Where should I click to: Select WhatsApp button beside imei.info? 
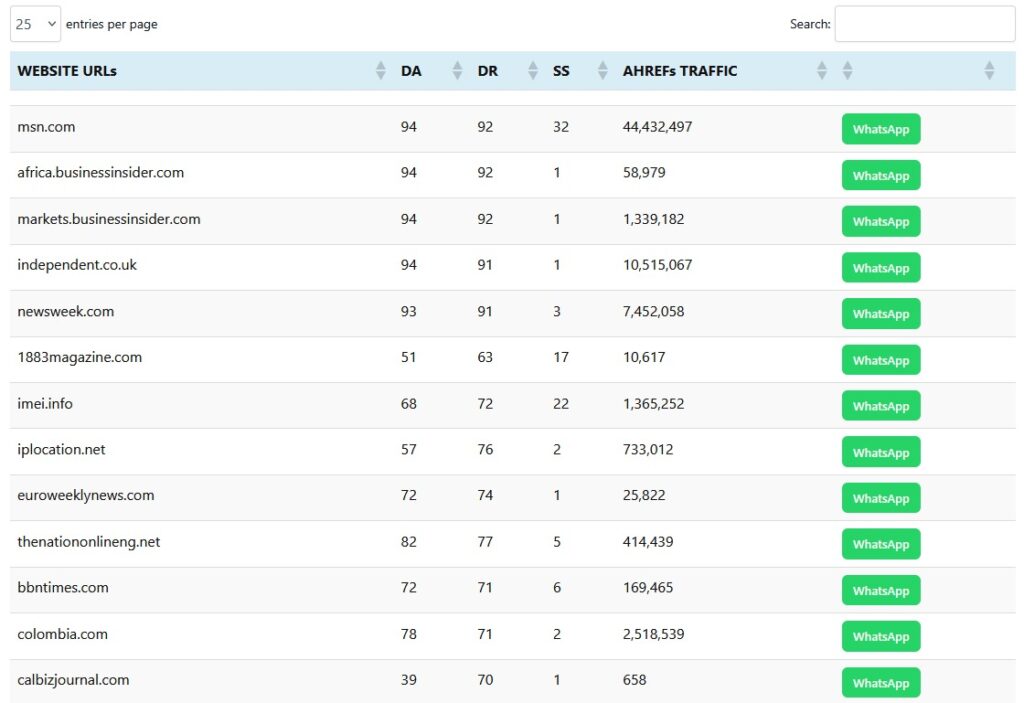point(880,406)
